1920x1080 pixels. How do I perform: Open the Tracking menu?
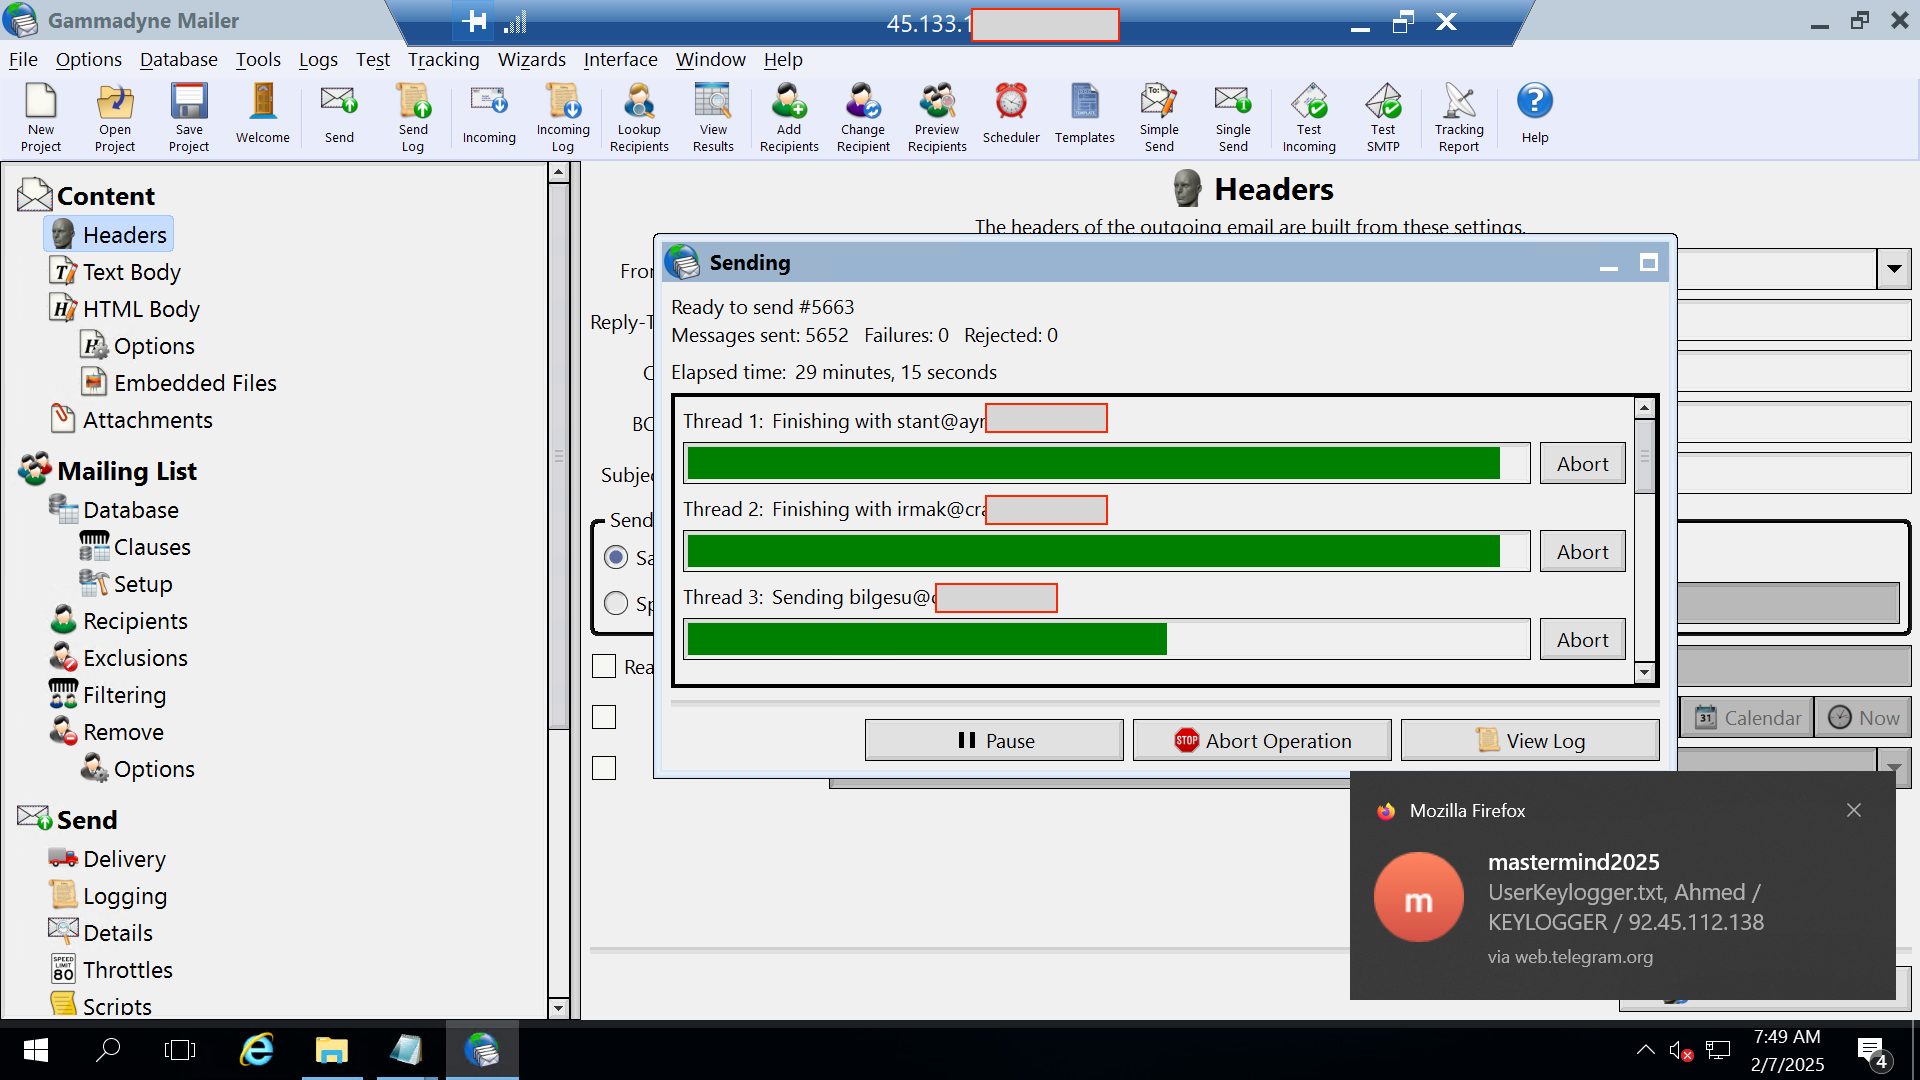[443, 60]
